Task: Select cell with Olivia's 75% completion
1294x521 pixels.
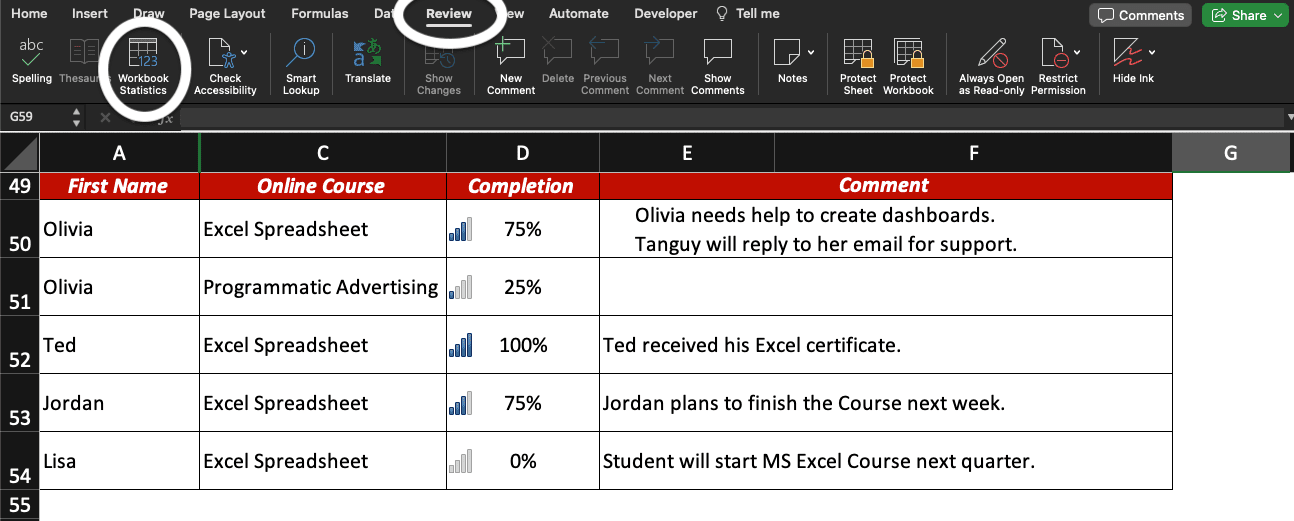Action: (522, 229)
